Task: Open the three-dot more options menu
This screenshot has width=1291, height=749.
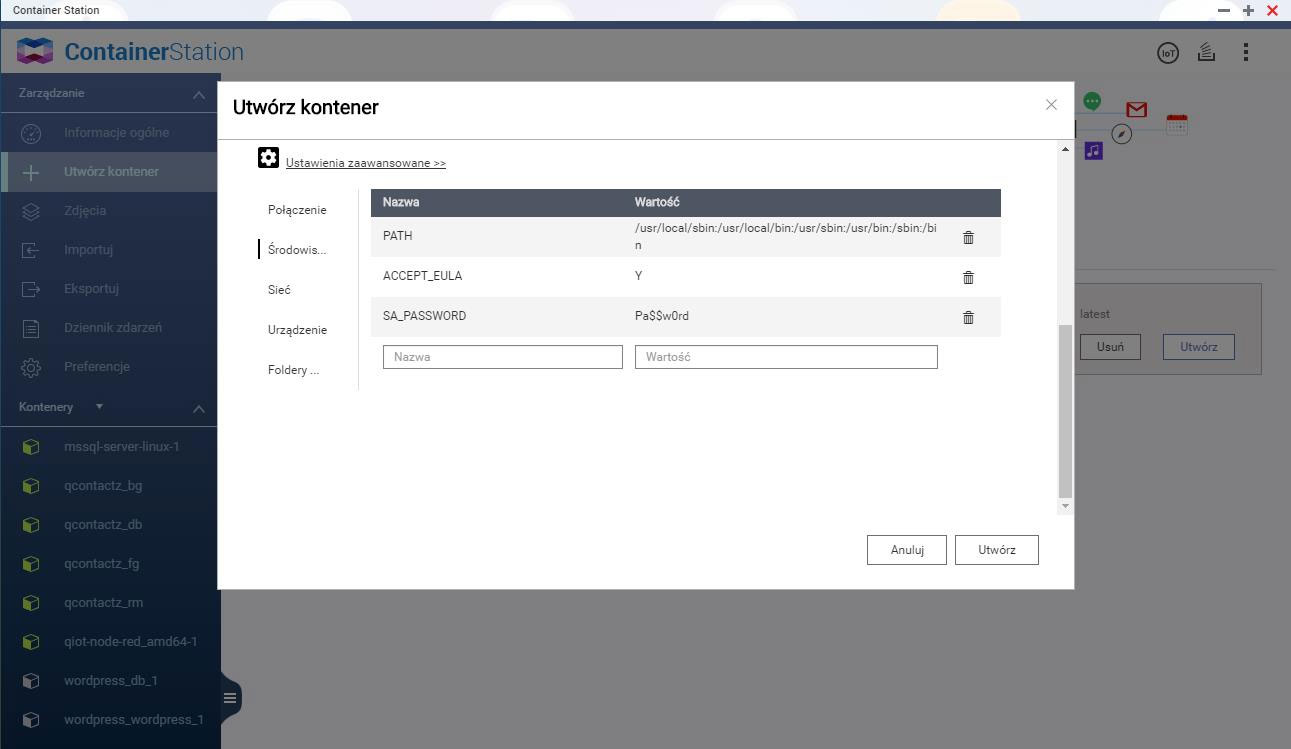Action: [1245, 52]
